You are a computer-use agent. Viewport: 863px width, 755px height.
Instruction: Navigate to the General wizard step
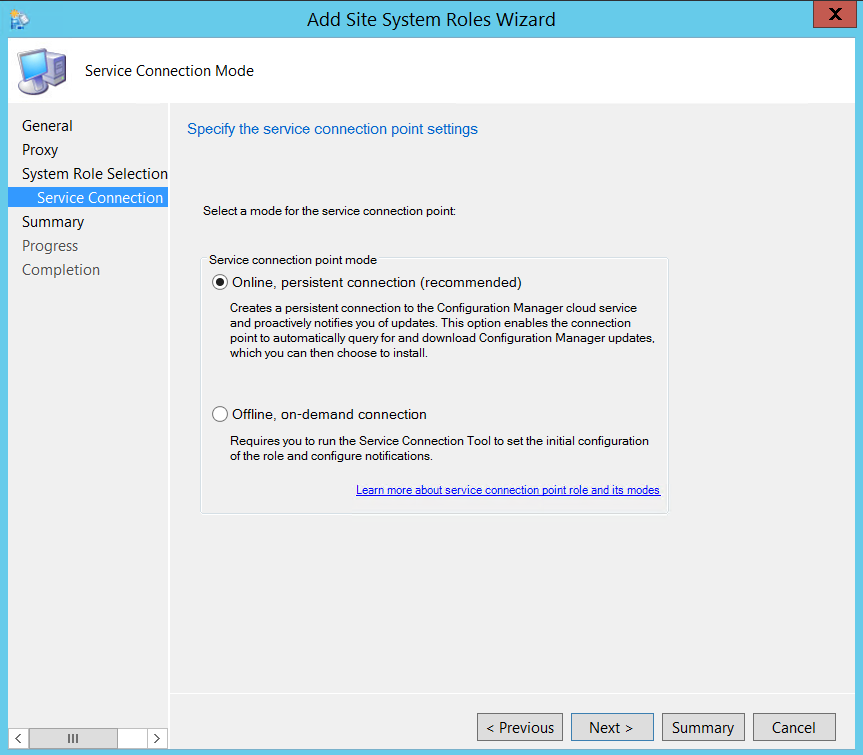[x=47, y=125]
